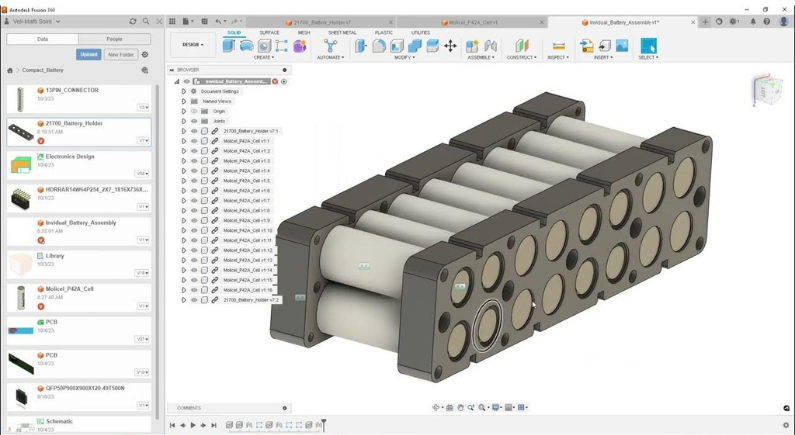The width and height of the screenshot is (795, 435).
Task: Expand the Document Settings tree node
Action: click(x=184, y=91)
